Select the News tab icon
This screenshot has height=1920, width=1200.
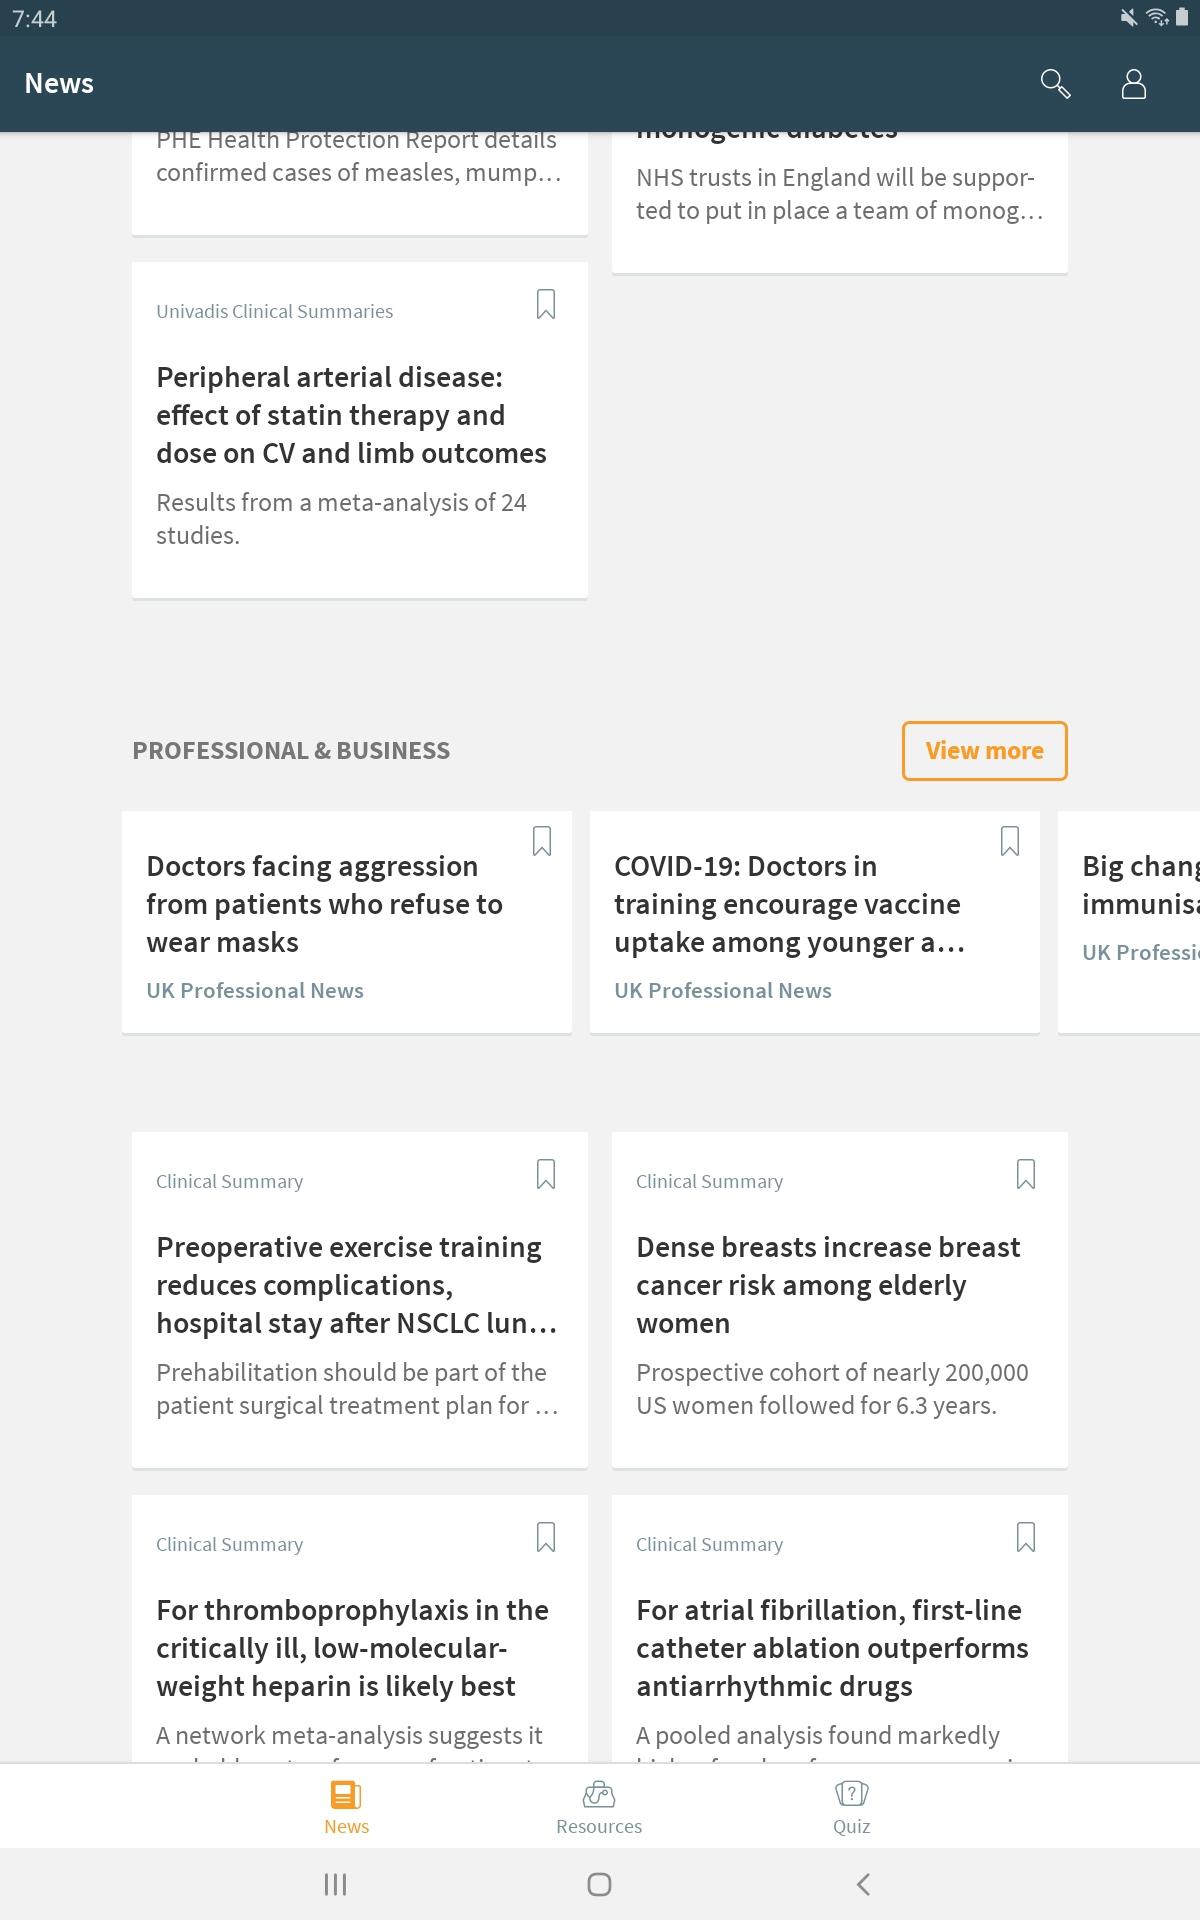[x=346, y=1795]
